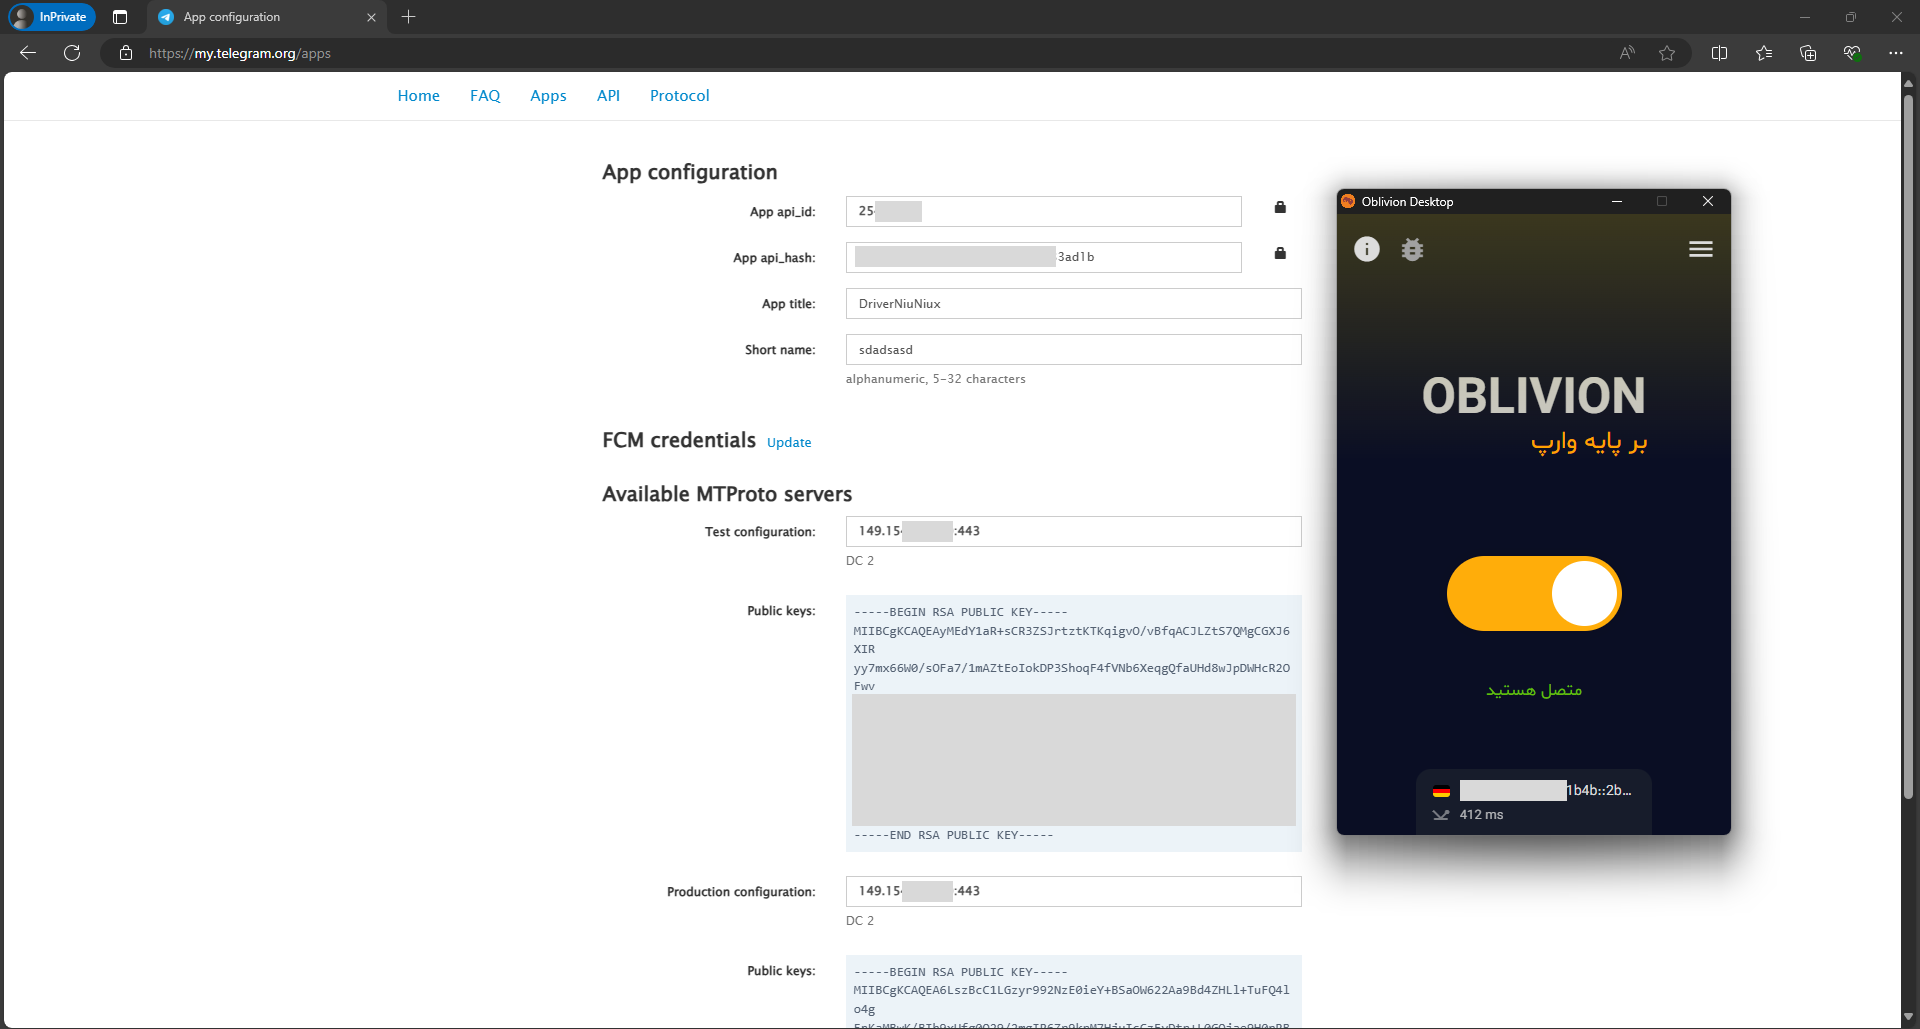
Task: Click the lock icon beside App api_id
Action: point(1280,207)
